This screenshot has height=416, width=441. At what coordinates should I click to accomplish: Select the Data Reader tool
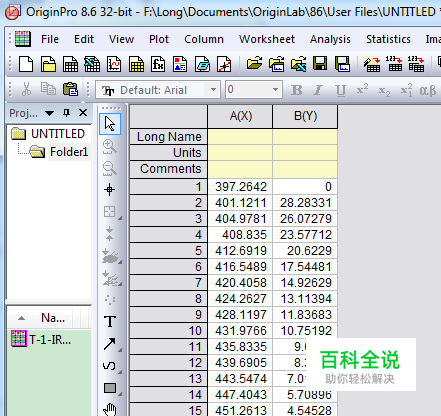tap(109, 212)
